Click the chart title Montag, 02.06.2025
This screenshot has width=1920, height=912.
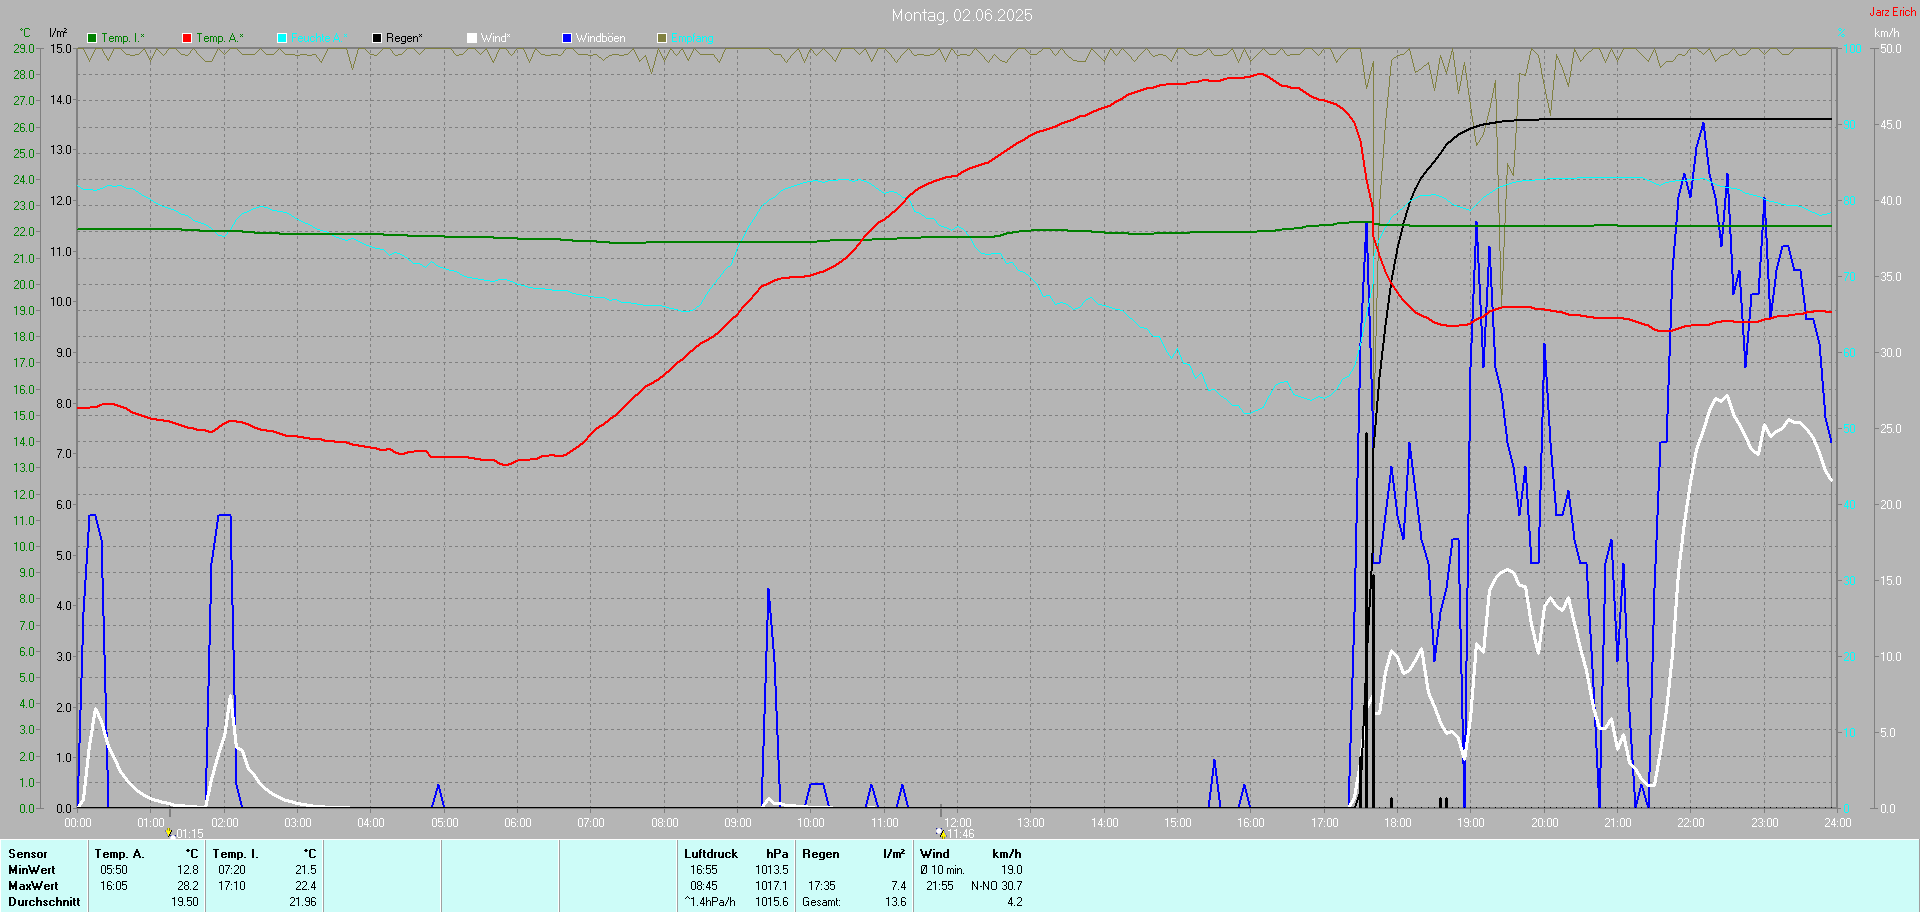point(961,15)
